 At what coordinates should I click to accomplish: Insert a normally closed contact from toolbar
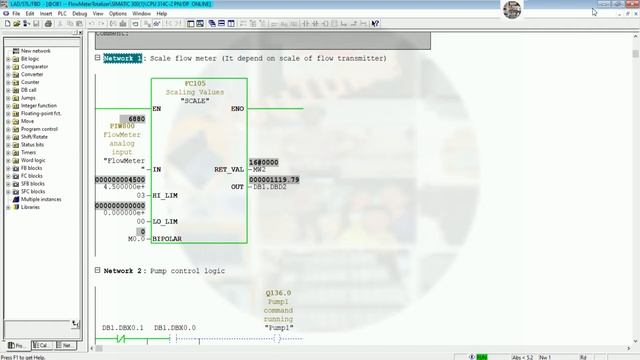coord(316,24)
